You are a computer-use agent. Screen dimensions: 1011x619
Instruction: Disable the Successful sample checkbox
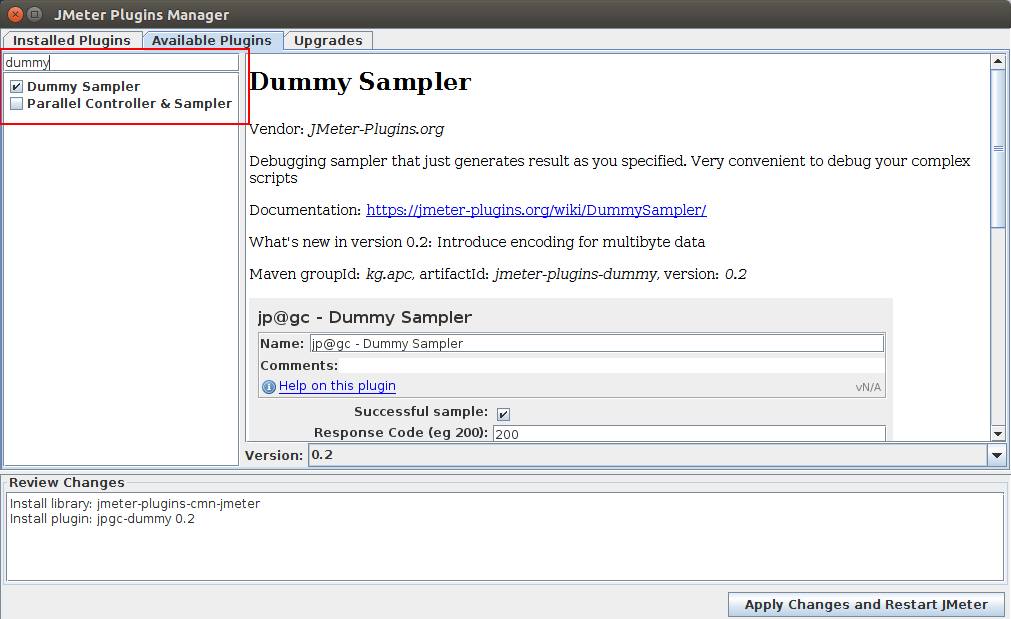point(503,413)
